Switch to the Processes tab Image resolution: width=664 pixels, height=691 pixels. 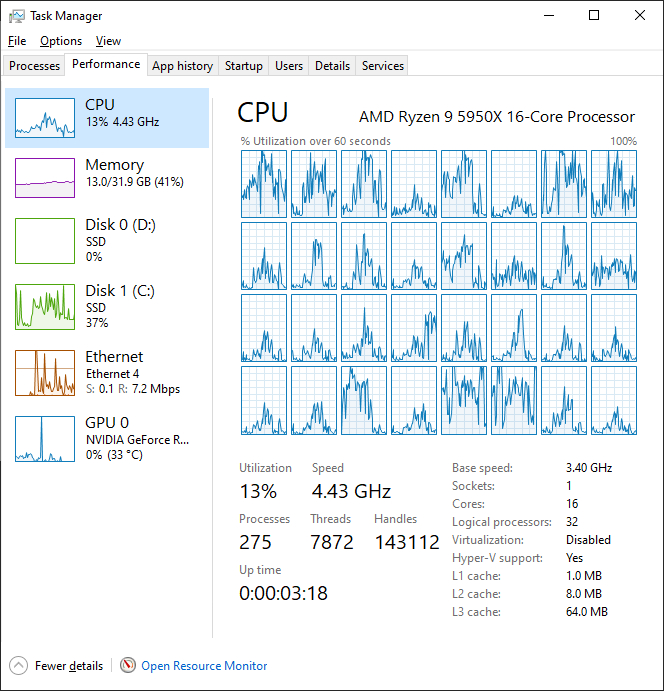35,66
